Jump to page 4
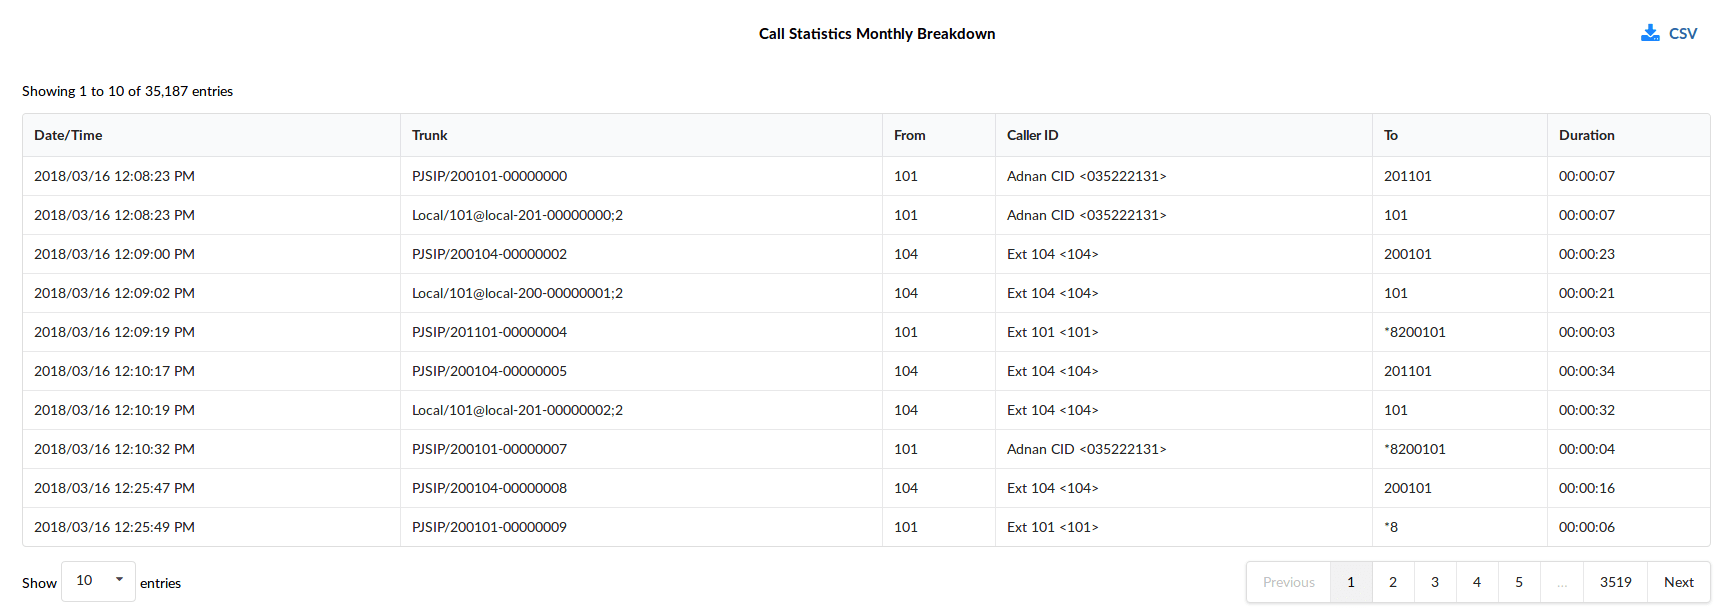The height and width of the screenshot is (614, 1720). click(1477, 582)
